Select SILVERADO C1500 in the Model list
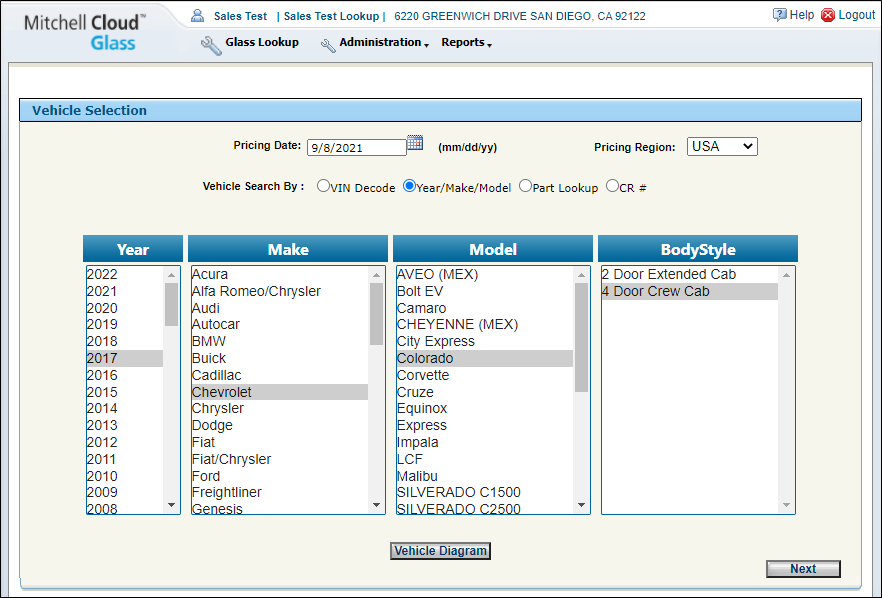 [x=485, y=492]
